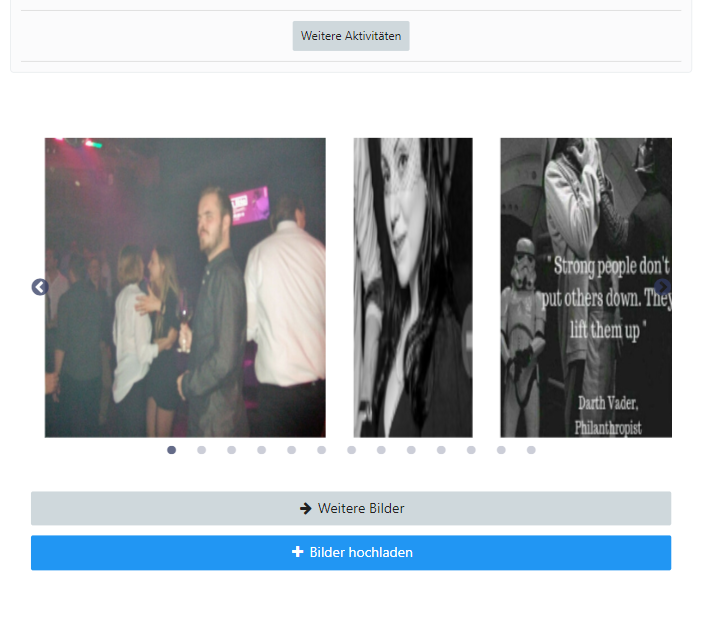Click Bilder hochladen to upload images

(x=351, y=552)
